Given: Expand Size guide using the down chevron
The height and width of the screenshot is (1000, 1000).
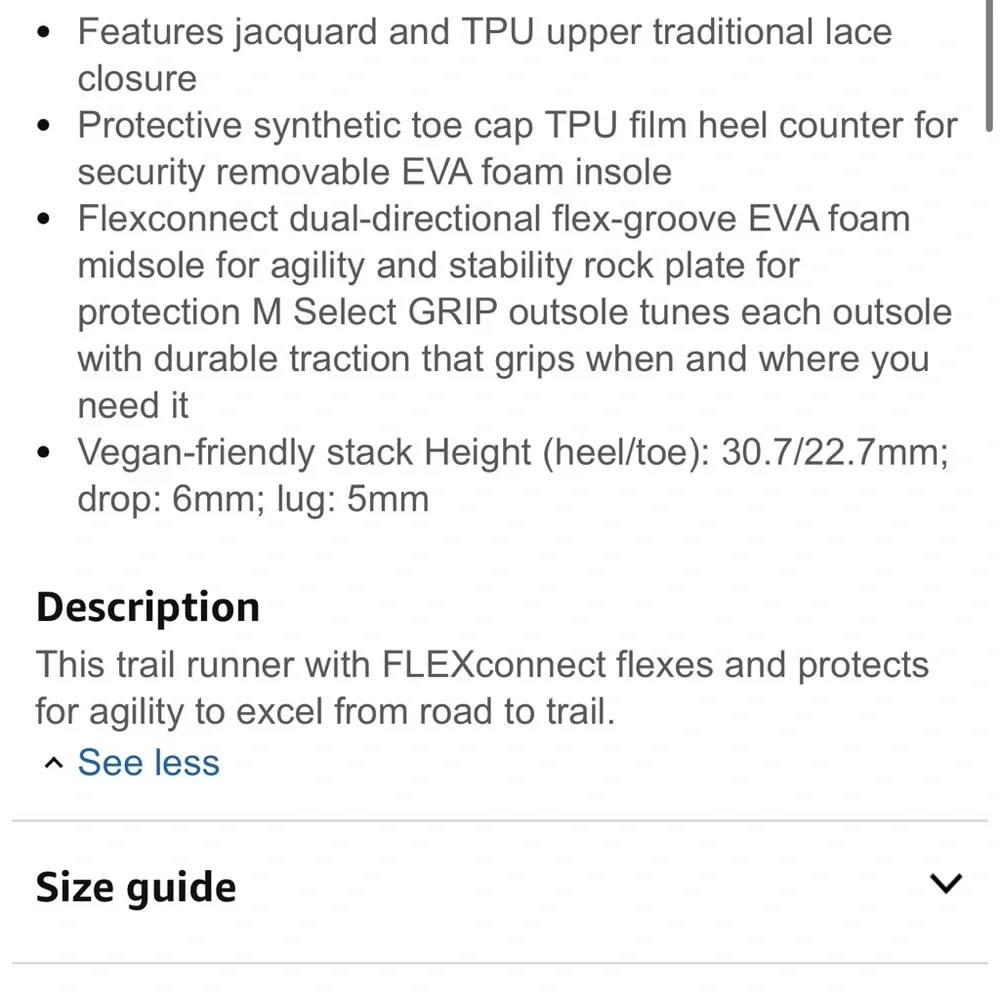Looking at the screenshot, I should (945, 884).
